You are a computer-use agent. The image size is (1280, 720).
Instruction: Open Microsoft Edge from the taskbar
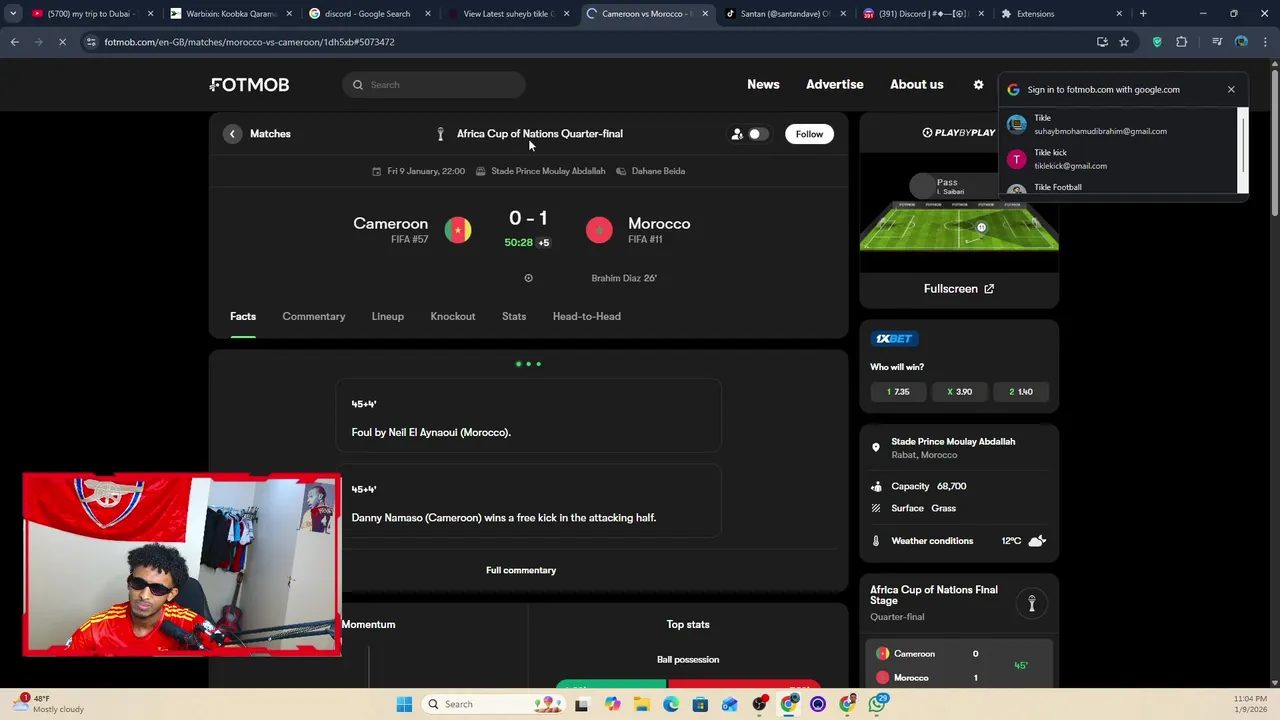coord(671,704)
